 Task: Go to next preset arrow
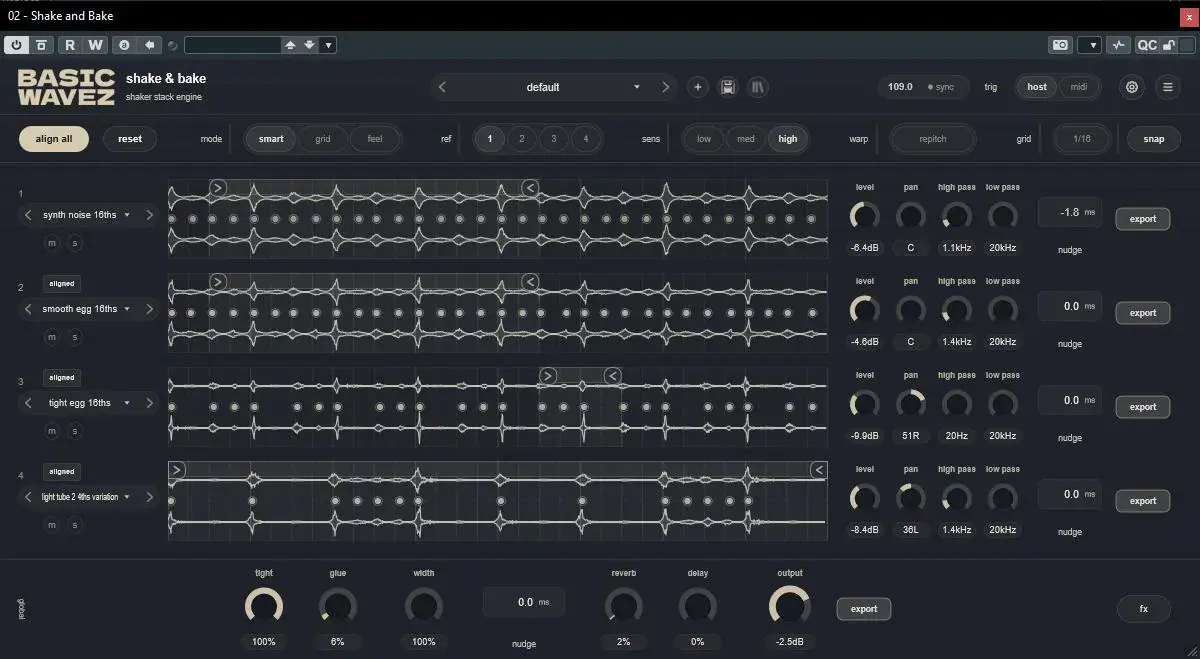click(666, 87)
